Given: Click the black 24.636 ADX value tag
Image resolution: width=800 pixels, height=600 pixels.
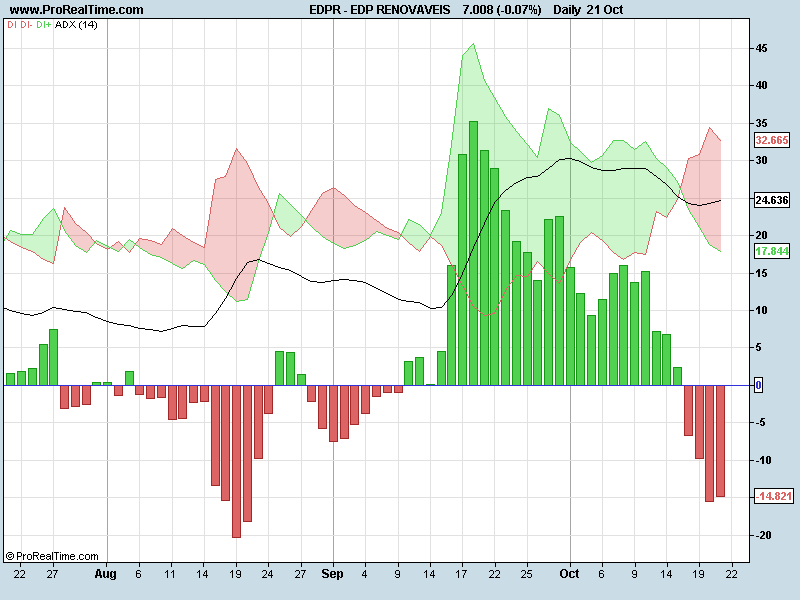Looking at the screenshot, I should pyautogui.click(x=772, y=200).
